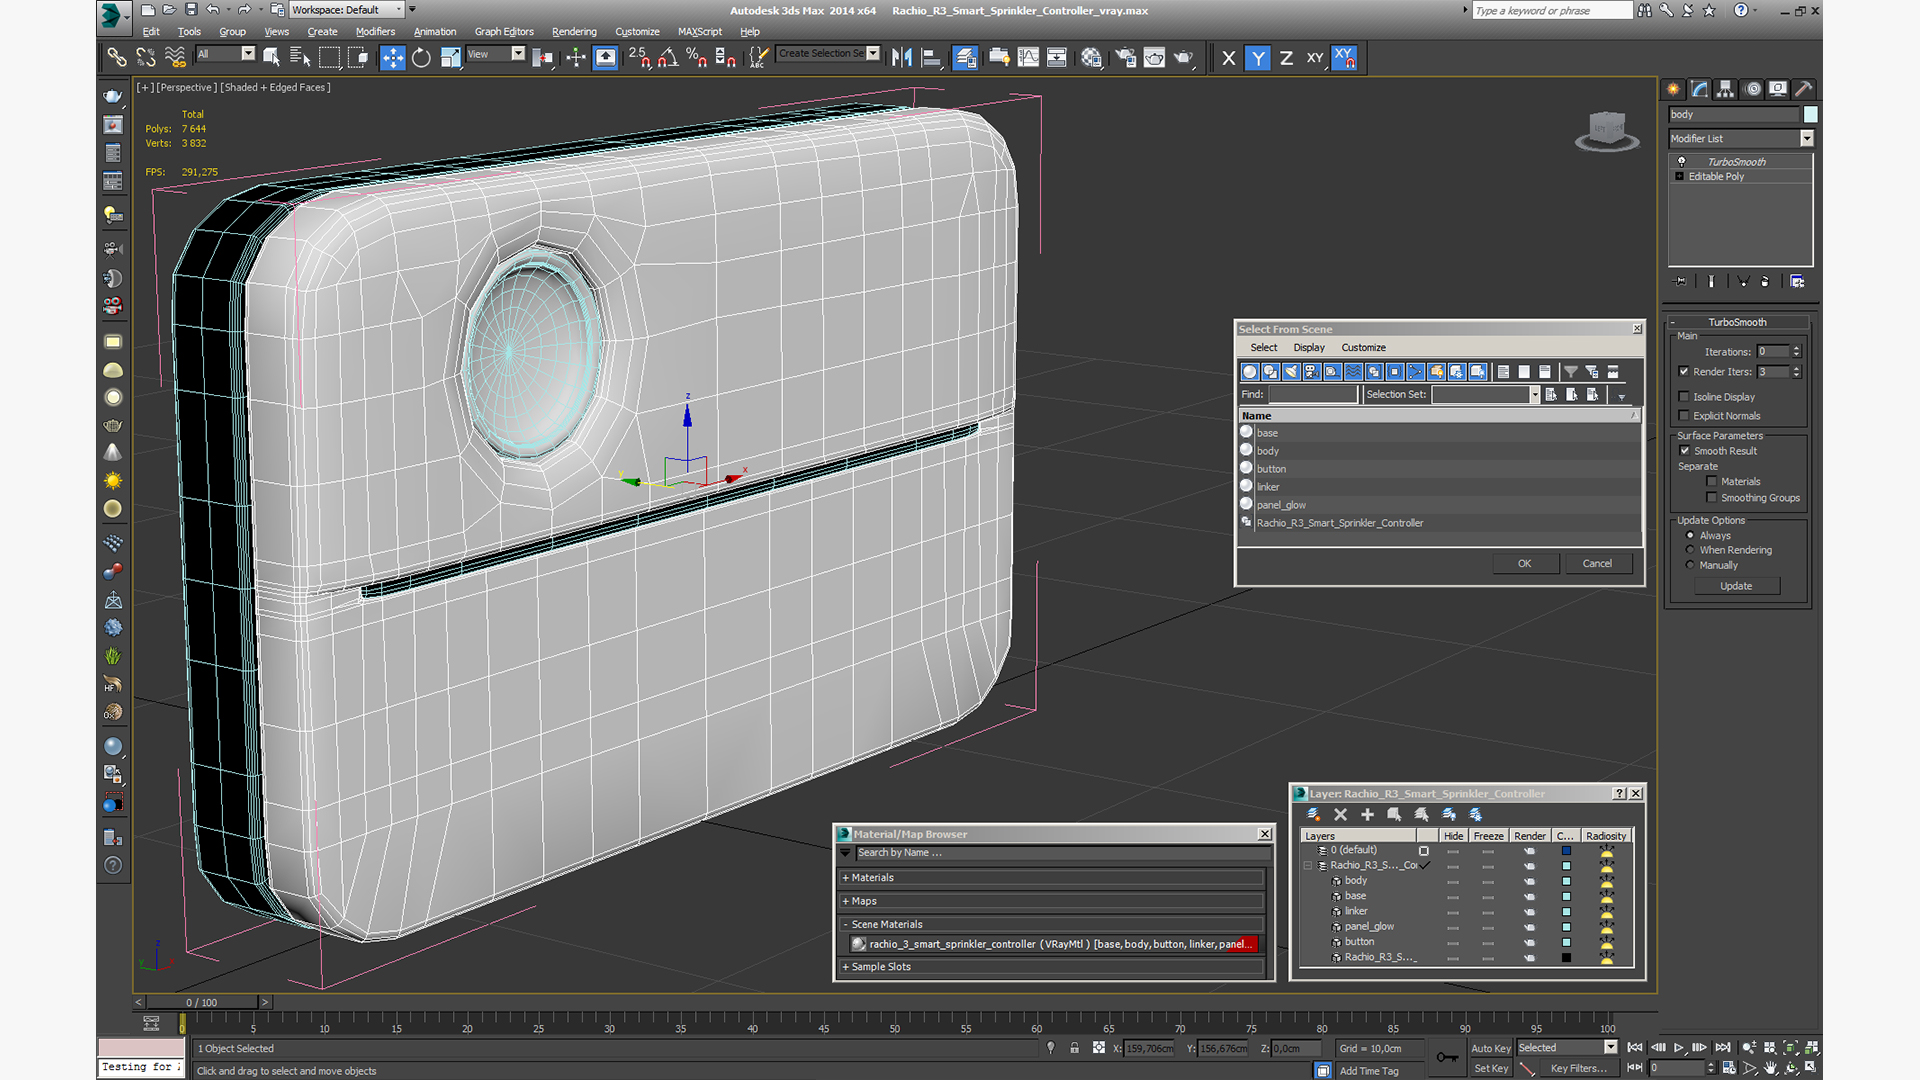Open the Material Editor icon
Image resolution: width=1920 pixels, height=1080 pixels.
[1091, 58]
